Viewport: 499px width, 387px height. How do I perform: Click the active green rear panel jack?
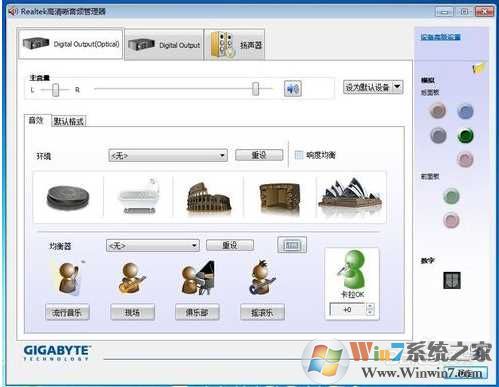[x=465, y=136]
